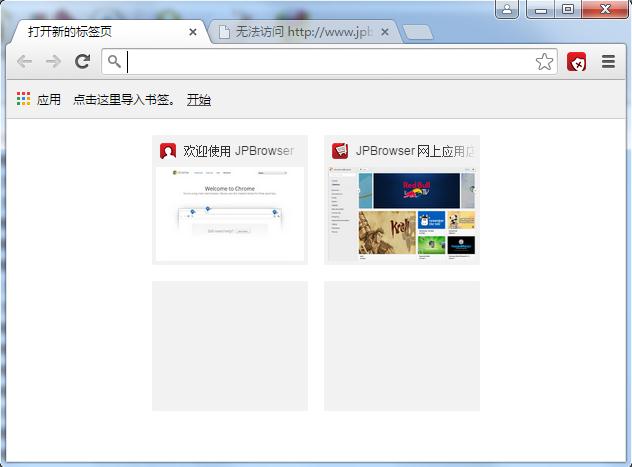Image resolution: width=632 pixels, height=467 pixels.
Task: Click the colorful apps grid icon
Action: (23, 99)
